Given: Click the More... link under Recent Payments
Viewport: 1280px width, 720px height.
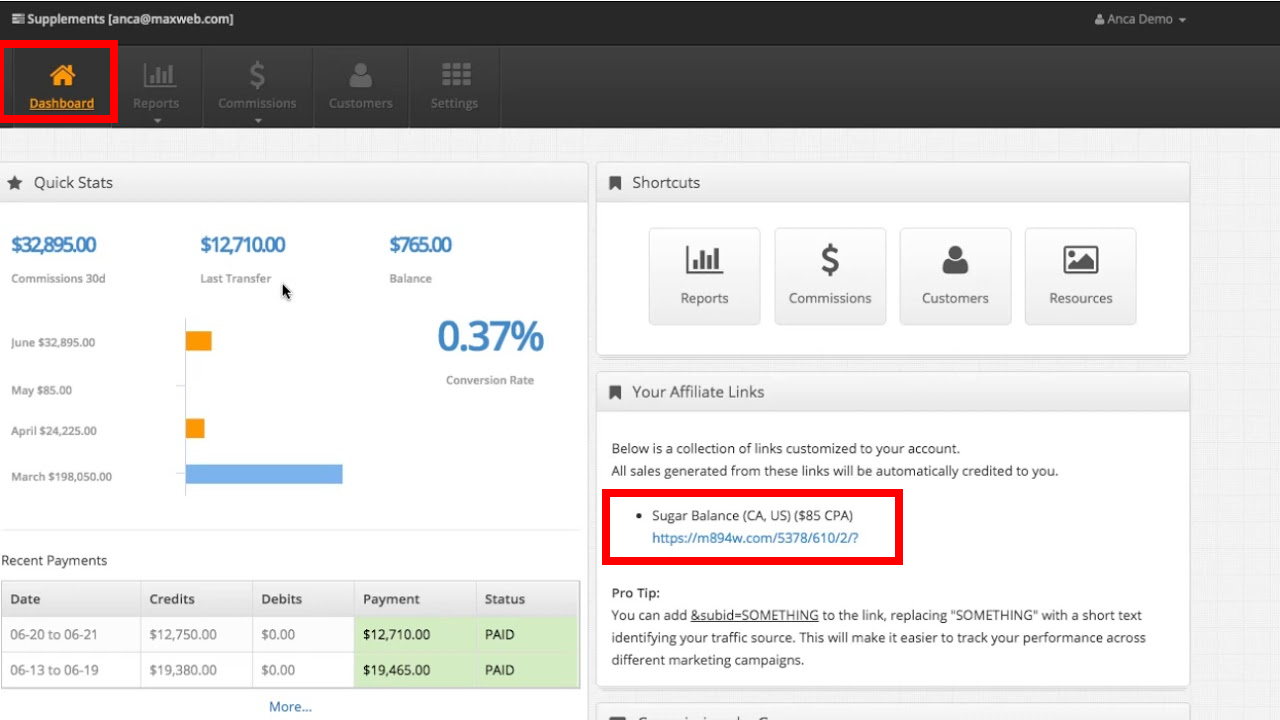Looking at the screenshot, I should [x=290, y=707].
